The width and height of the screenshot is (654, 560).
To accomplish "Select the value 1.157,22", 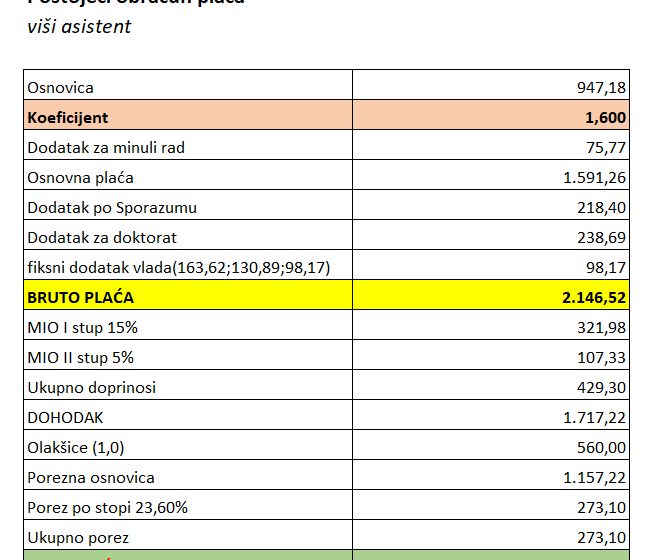I will (595, 478).
